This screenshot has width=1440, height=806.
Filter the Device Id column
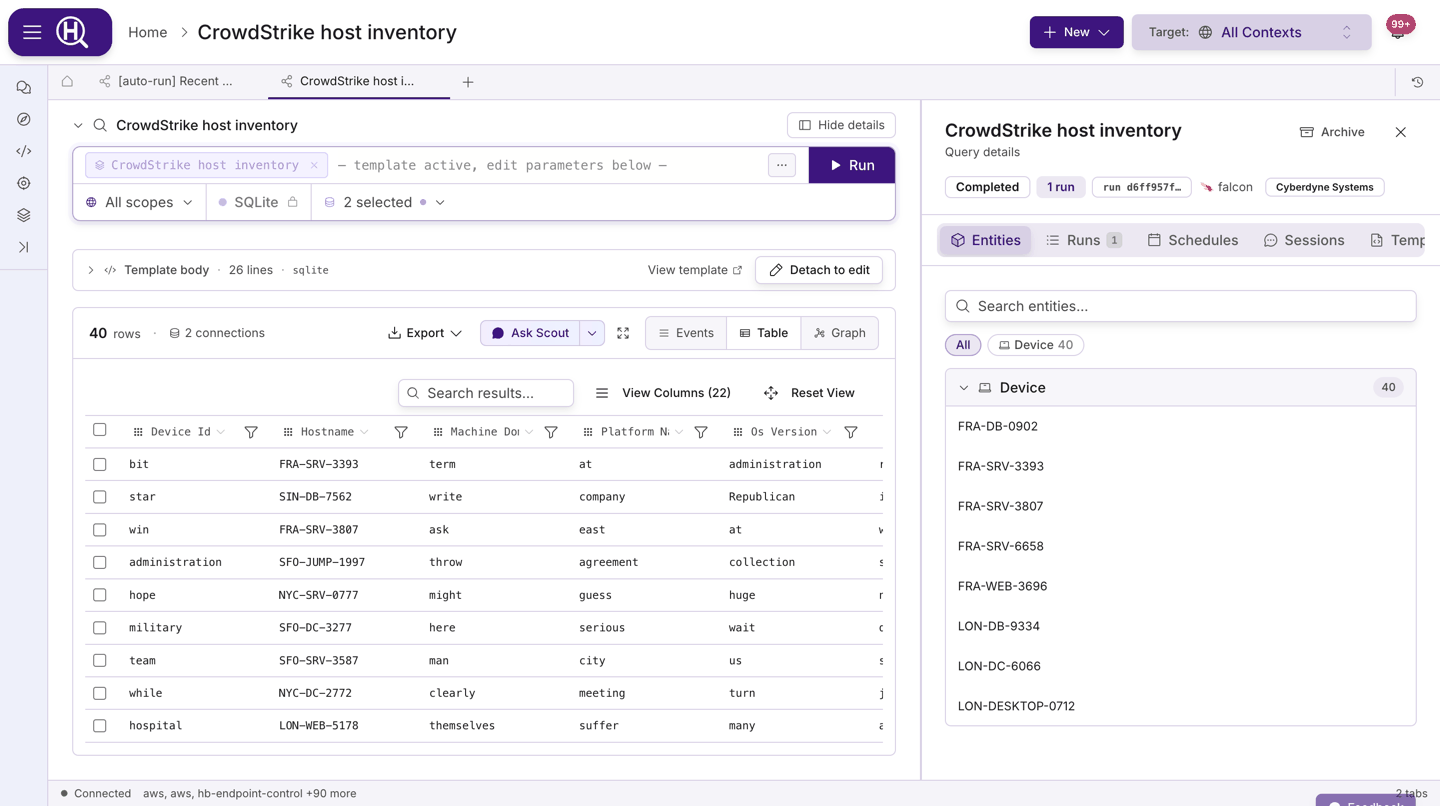tap(251, 432)
